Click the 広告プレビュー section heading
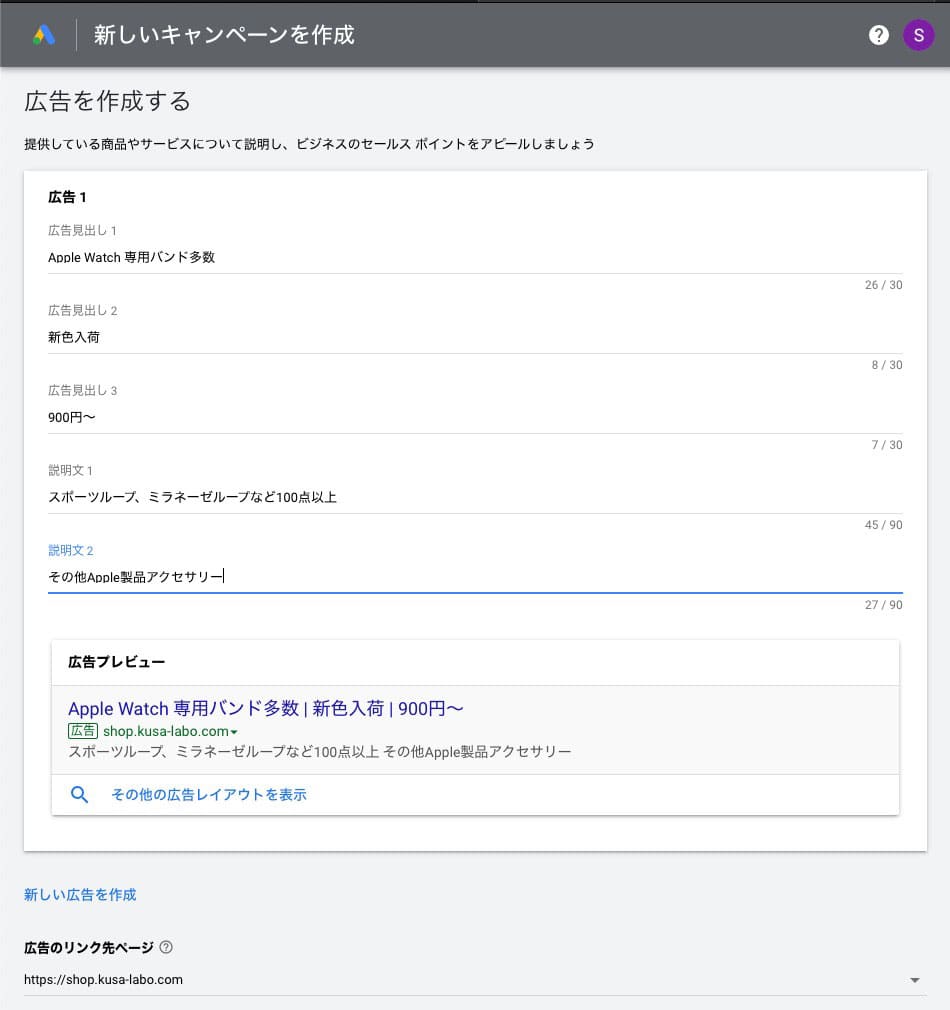950x1010 pixels. [117, 662]
